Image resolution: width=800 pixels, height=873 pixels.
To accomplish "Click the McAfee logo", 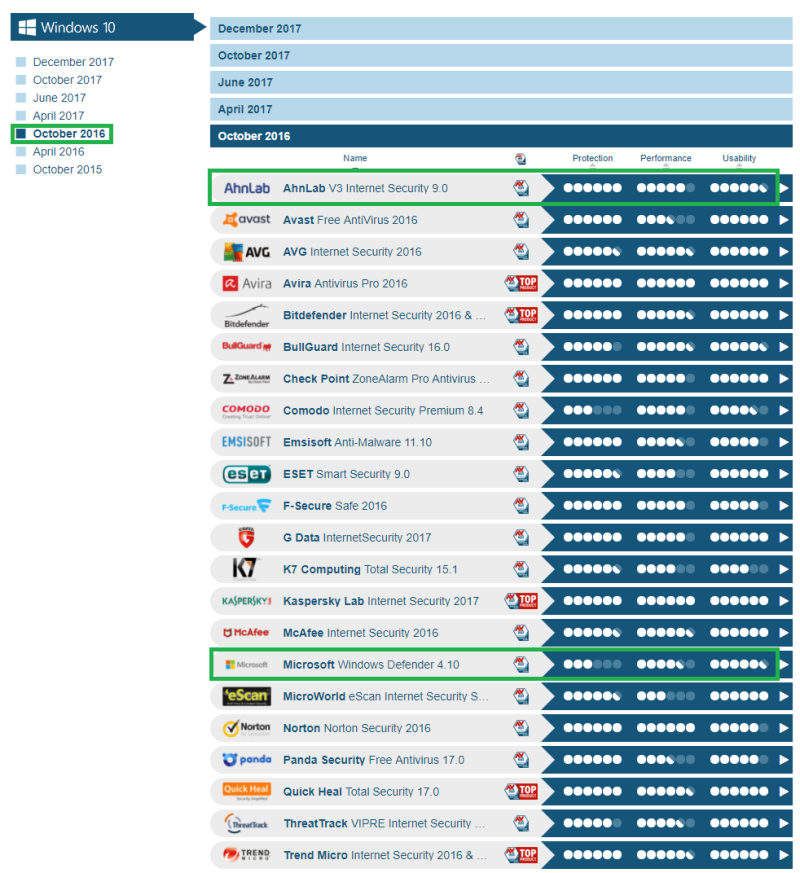I will [247, 632].
